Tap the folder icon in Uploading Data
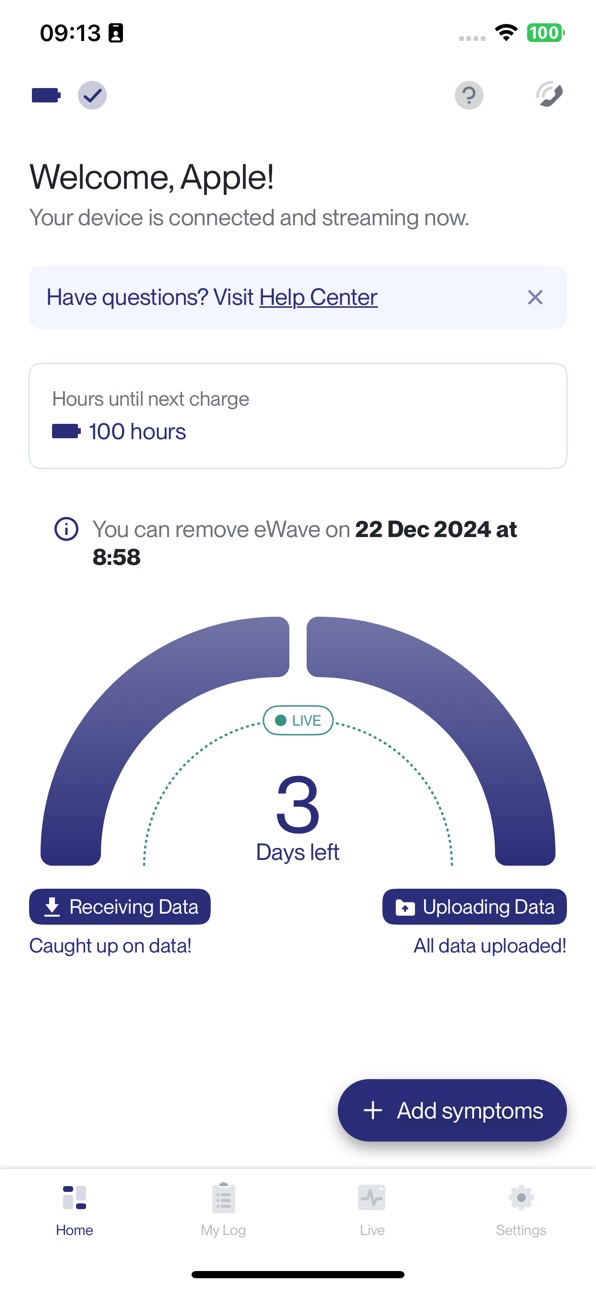596x1290 pixels. (405, 908)
